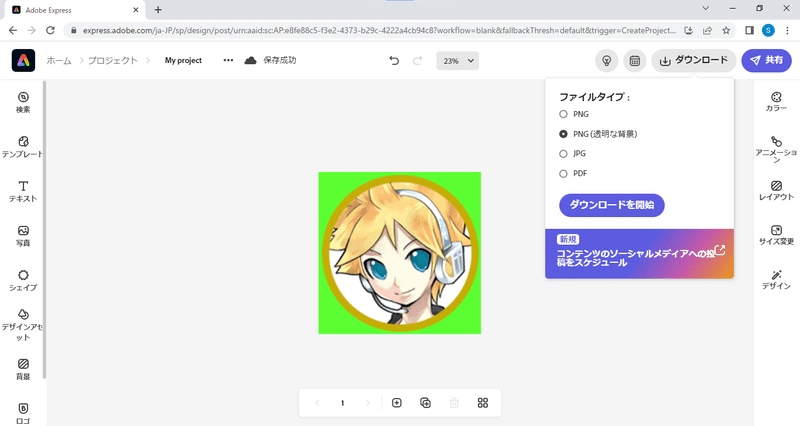Go to the previous page arrow

tap(317, 403)
